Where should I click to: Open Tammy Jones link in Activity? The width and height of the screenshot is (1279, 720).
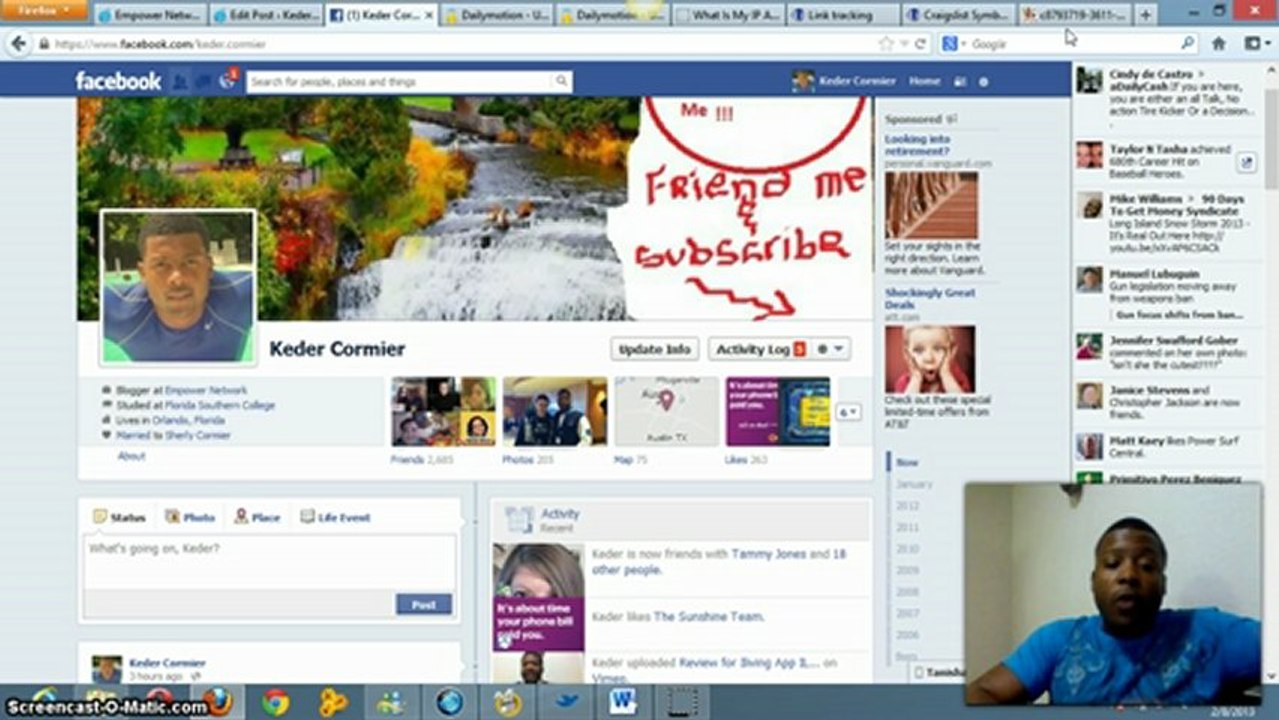pos(768,553)
